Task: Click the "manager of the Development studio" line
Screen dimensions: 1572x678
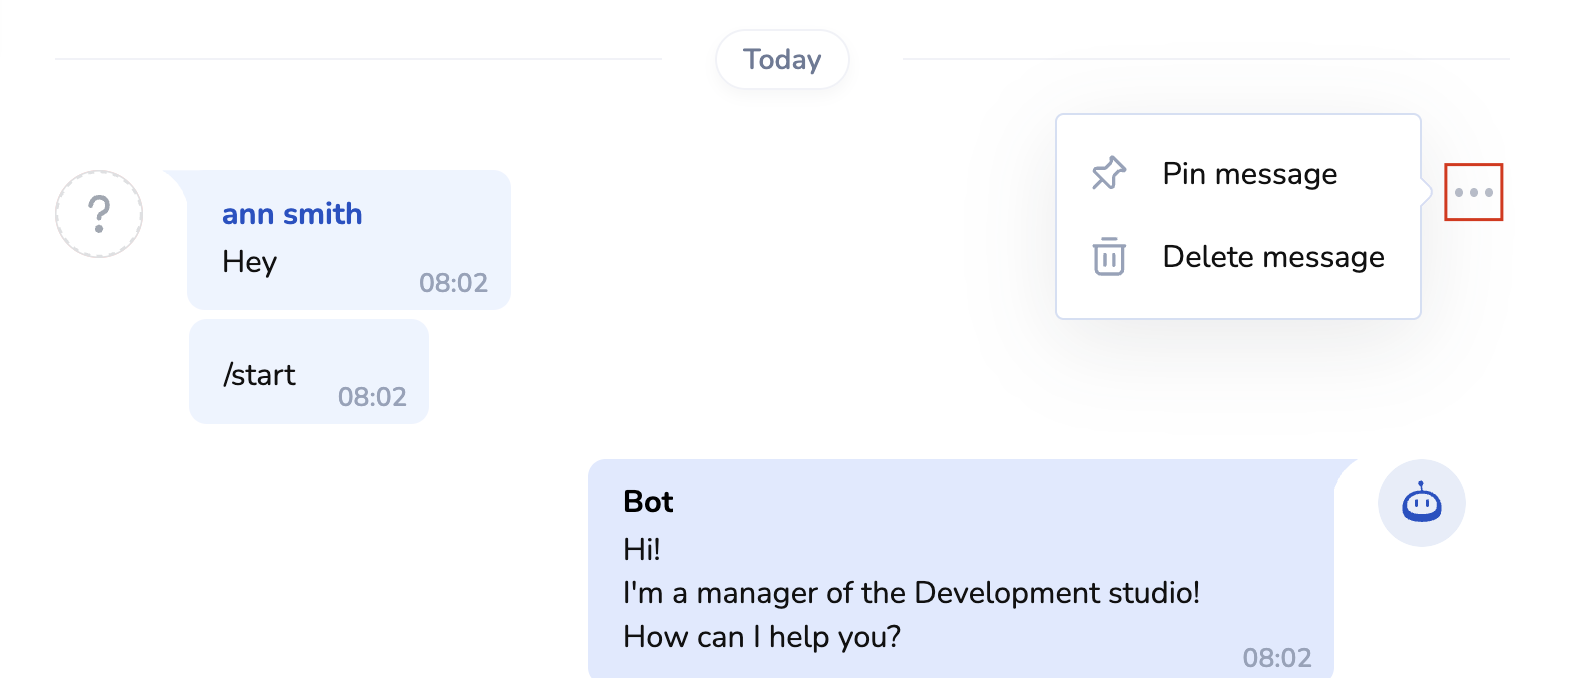Action: tap(910, 593)
